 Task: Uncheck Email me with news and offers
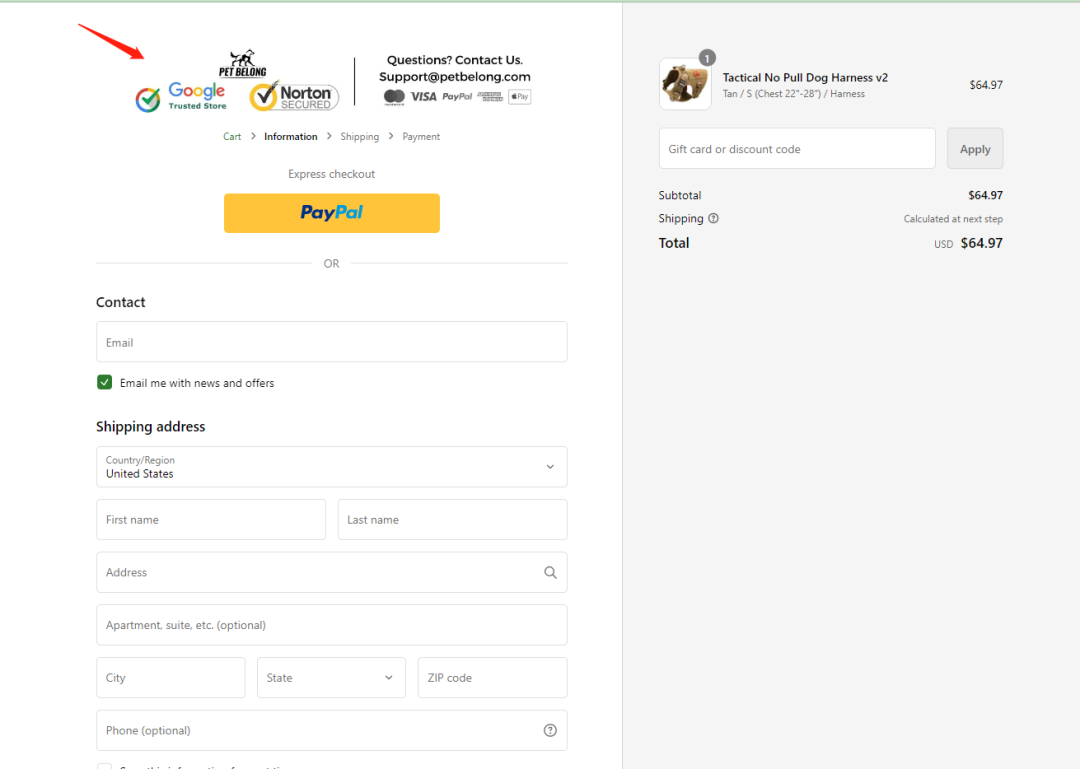pyautogui.click(x=105, y=382)
